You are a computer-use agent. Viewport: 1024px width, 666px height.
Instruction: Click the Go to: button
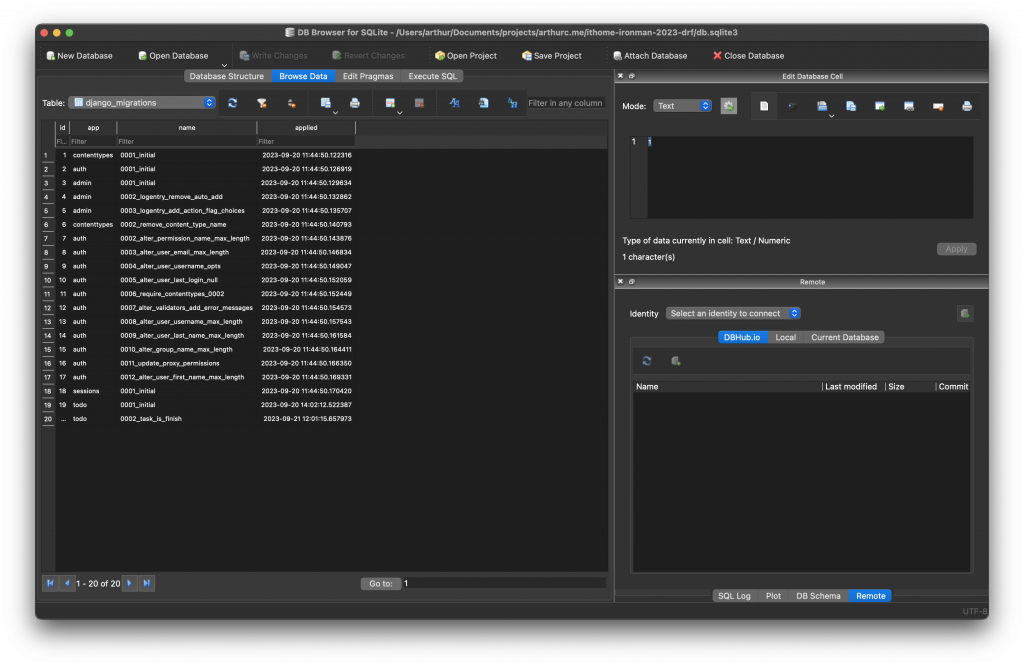pos(381,584)
